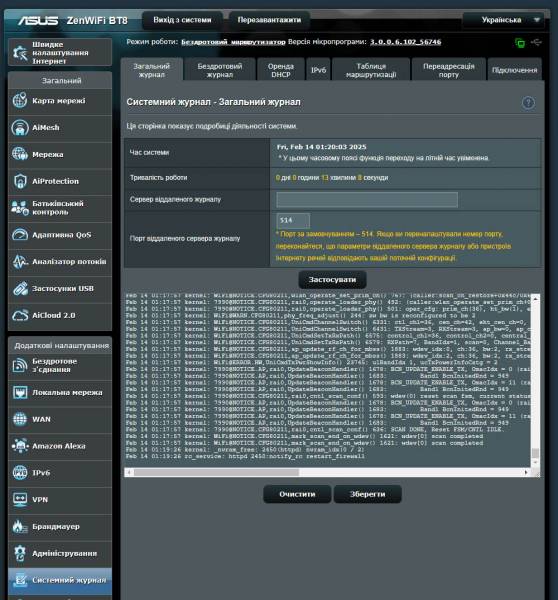Open the Адміністрування gear icon
The width and height of the screenshot is (558, 600).
coord(20,553)
